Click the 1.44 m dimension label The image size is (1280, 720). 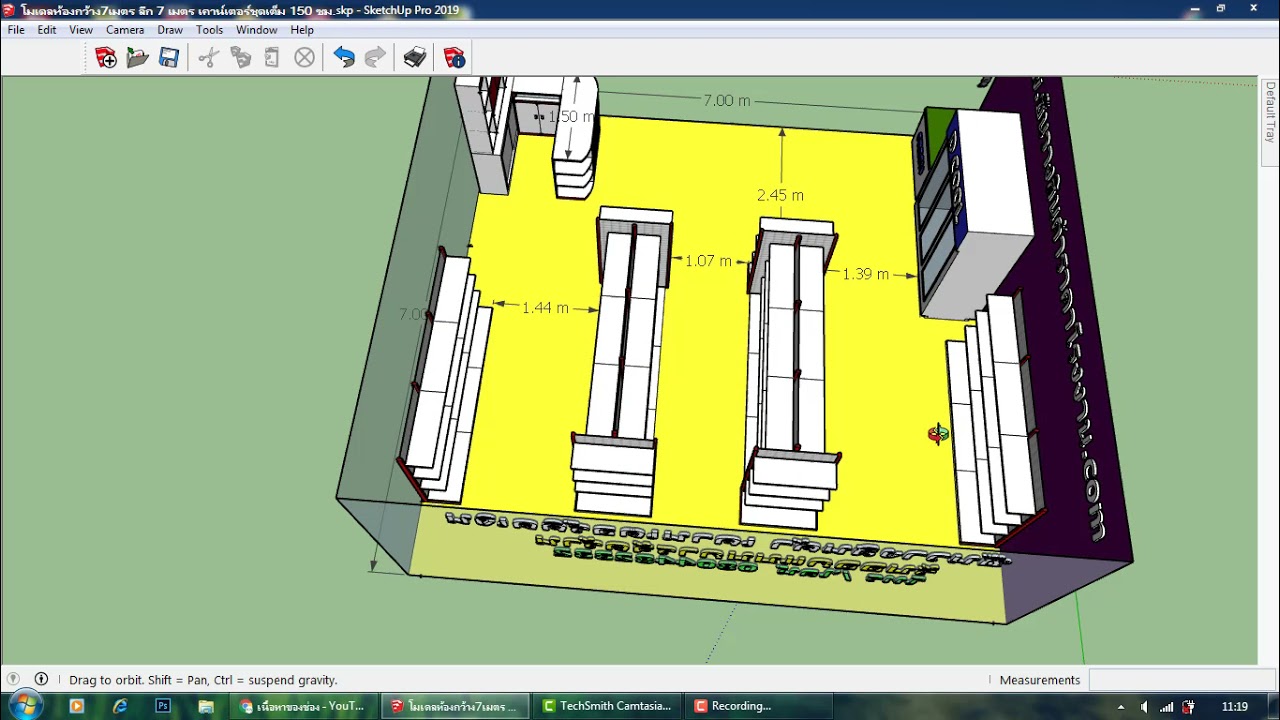(x=545, y=308)
